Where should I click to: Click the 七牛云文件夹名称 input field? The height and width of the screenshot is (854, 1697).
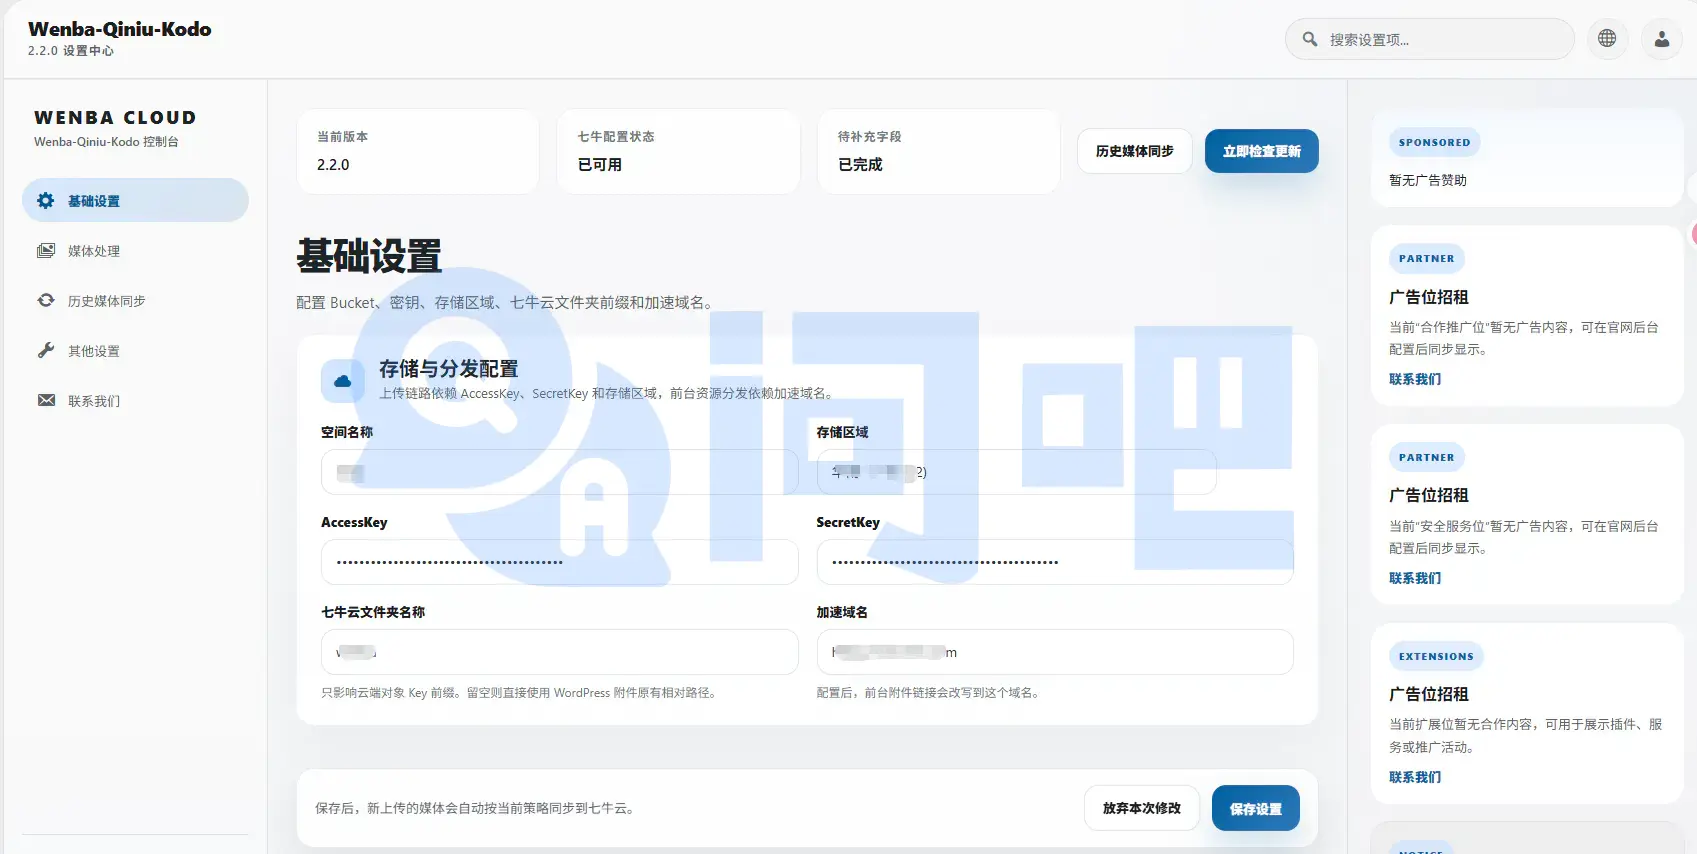559,652
